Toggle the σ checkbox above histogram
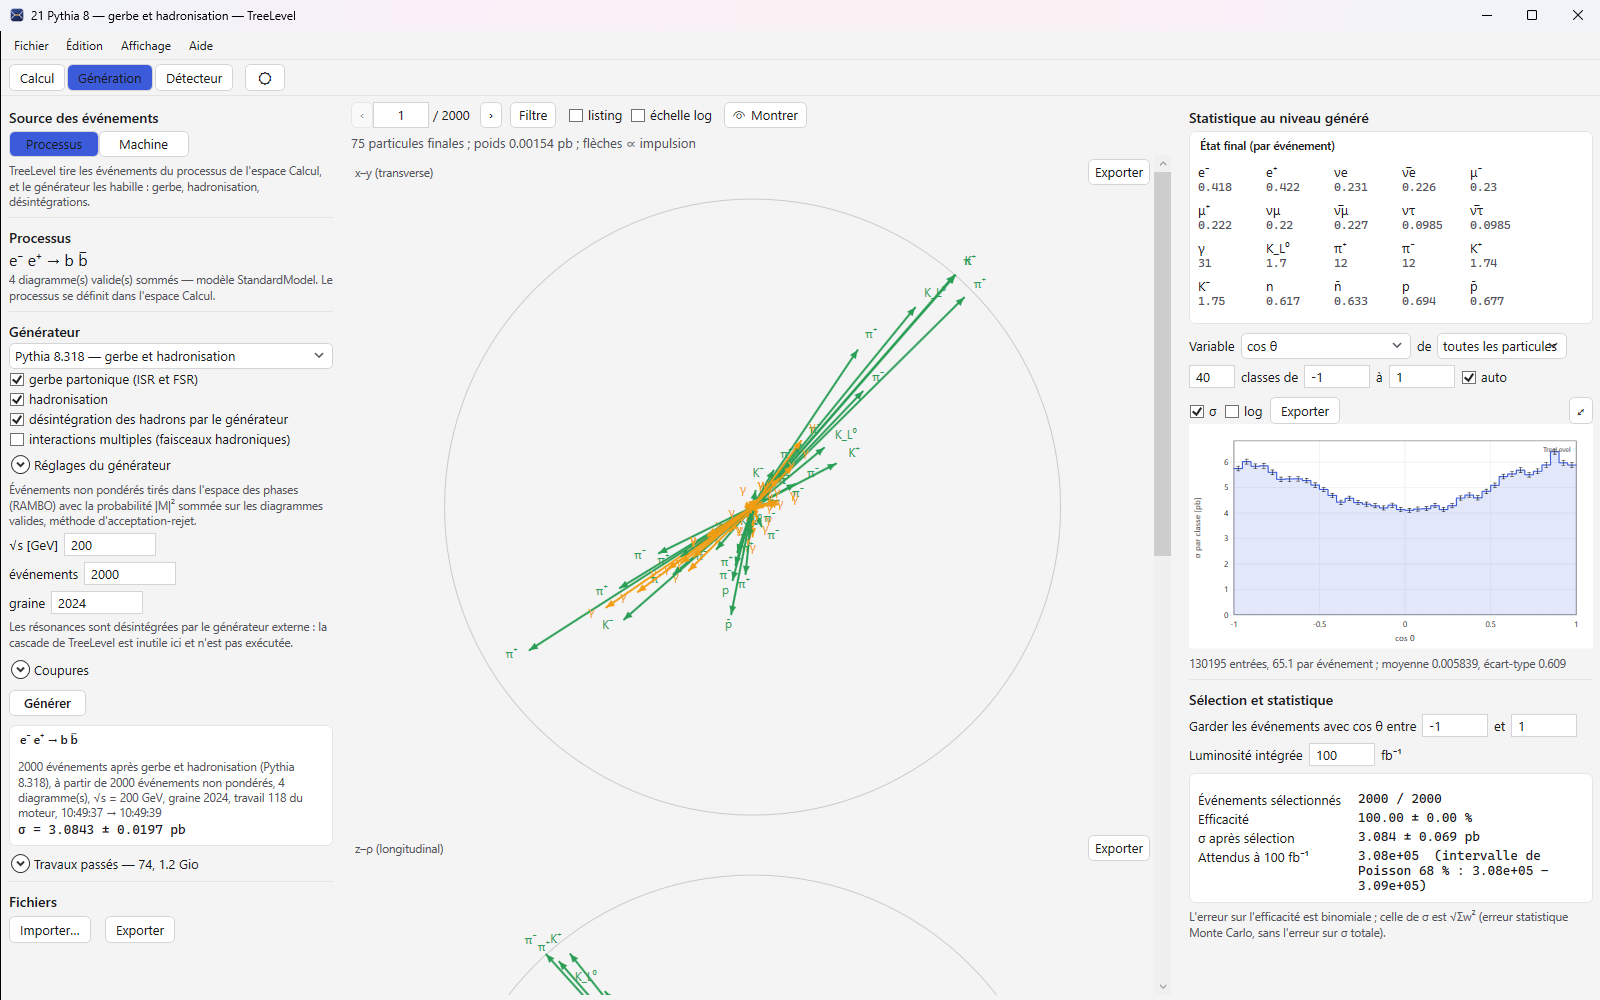The width and height of the screenshot is (1600, 1000). pos(1197,412)
